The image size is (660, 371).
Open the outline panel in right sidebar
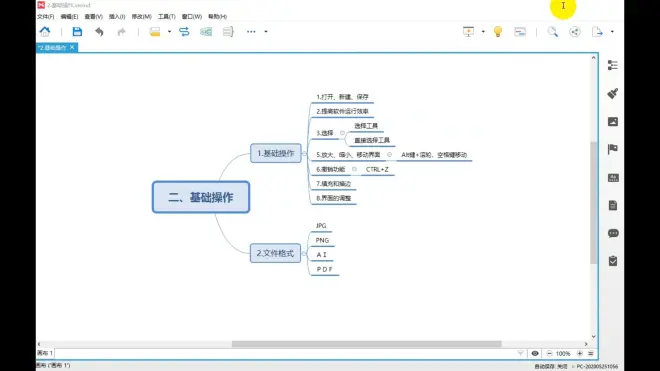click(613, 65)
